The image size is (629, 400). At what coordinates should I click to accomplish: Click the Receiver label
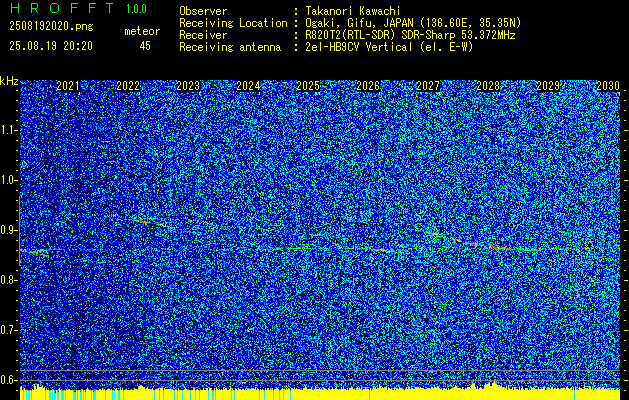click(203, 35)
